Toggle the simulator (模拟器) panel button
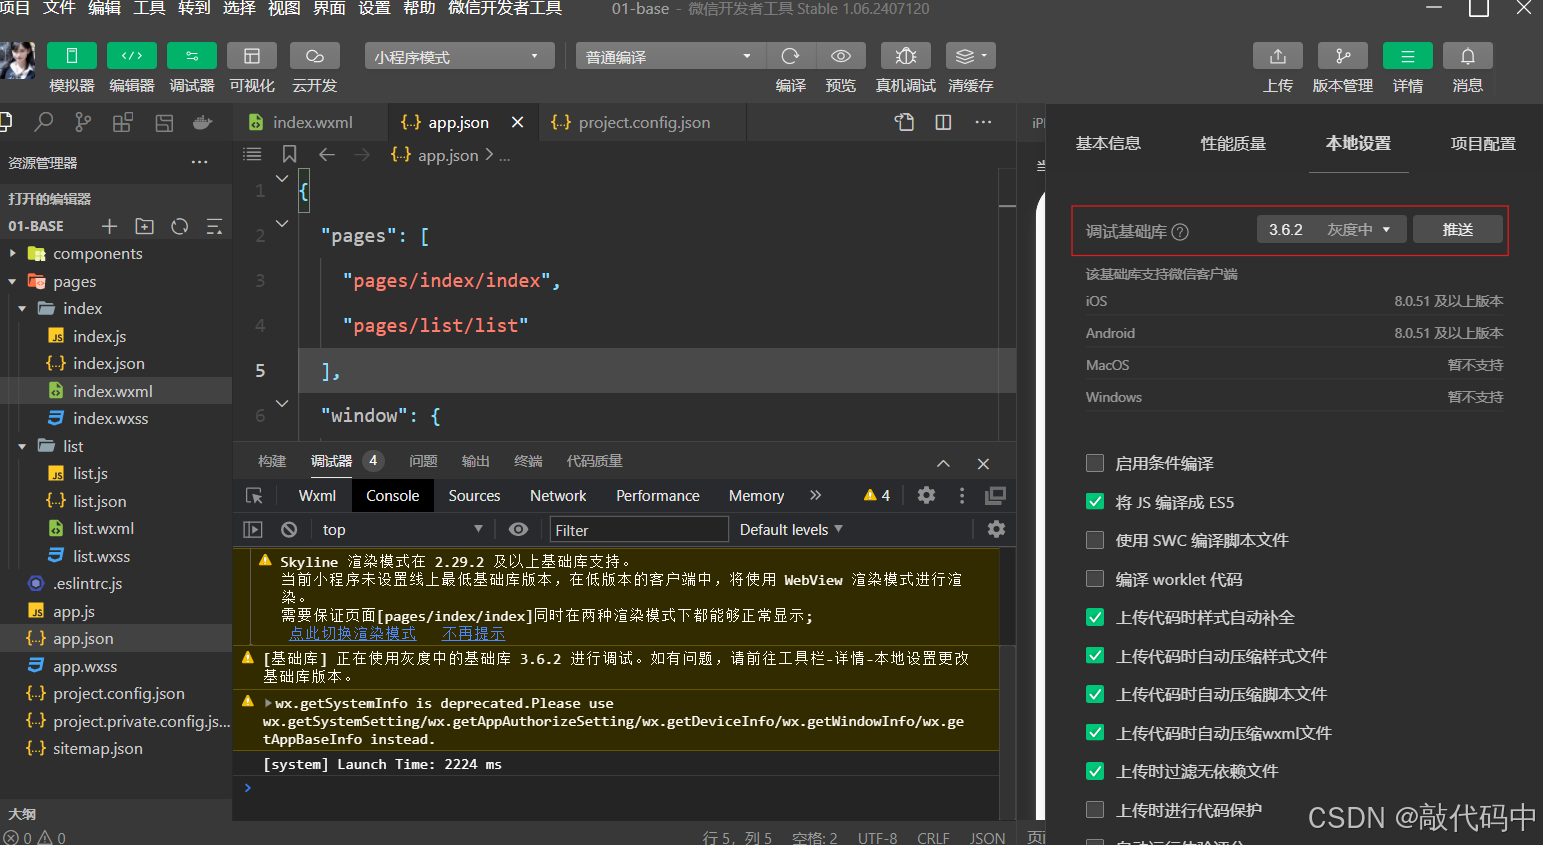 point(72,56)
